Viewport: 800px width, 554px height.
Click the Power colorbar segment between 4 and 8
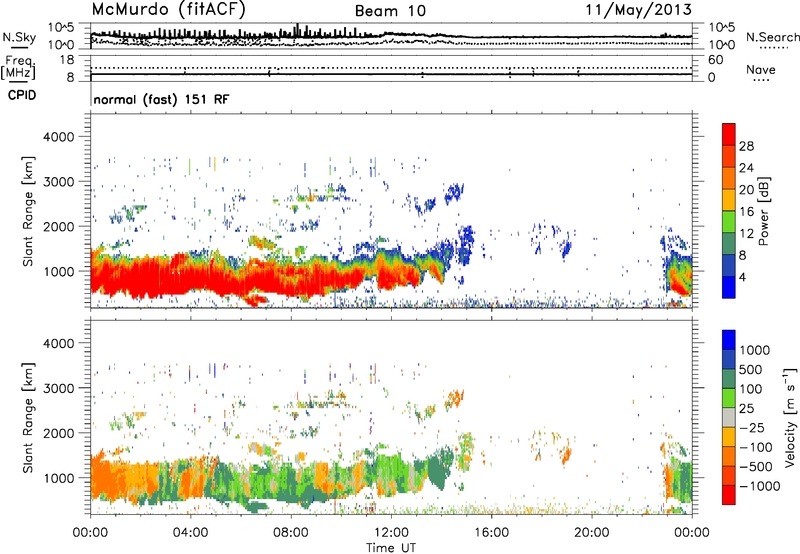[729, 265]
